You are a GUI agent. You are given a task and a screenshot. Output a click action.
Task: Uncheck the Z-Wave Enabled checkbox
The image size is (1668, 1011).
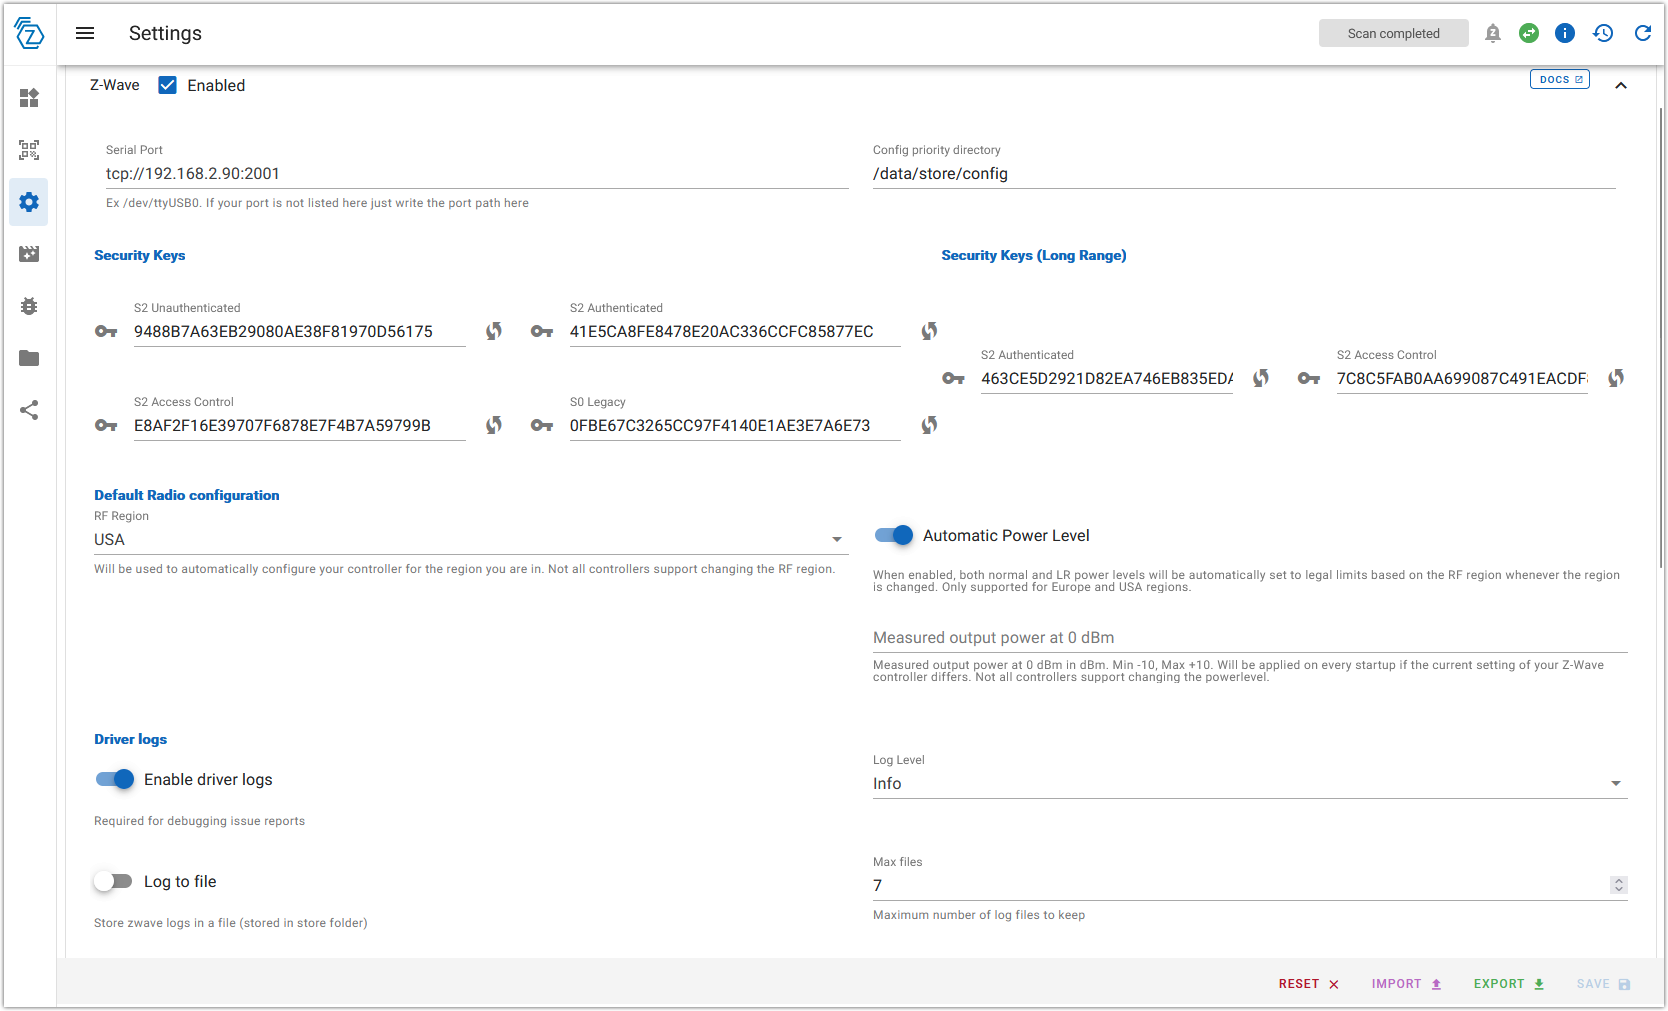(x=168, y=85)
